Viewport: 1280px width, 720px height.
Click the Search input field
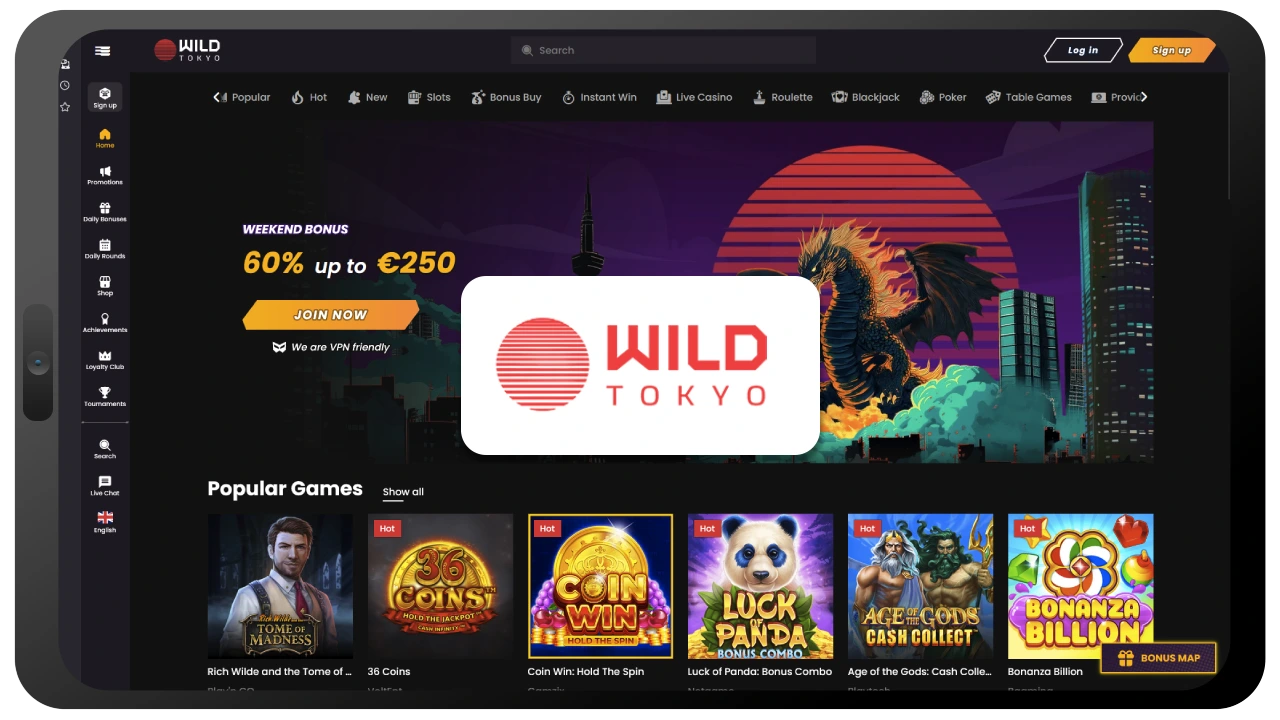click(663, 50)
